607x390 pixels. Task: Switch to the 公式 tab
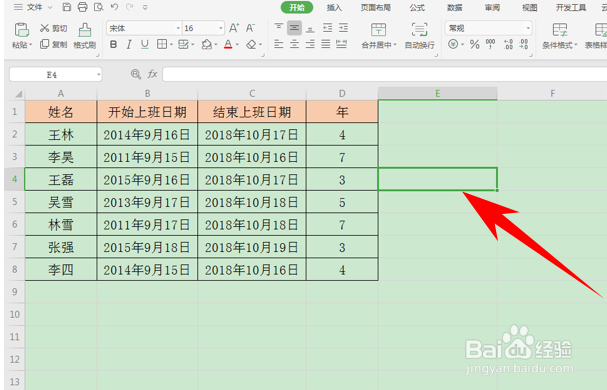pos(417,7)
